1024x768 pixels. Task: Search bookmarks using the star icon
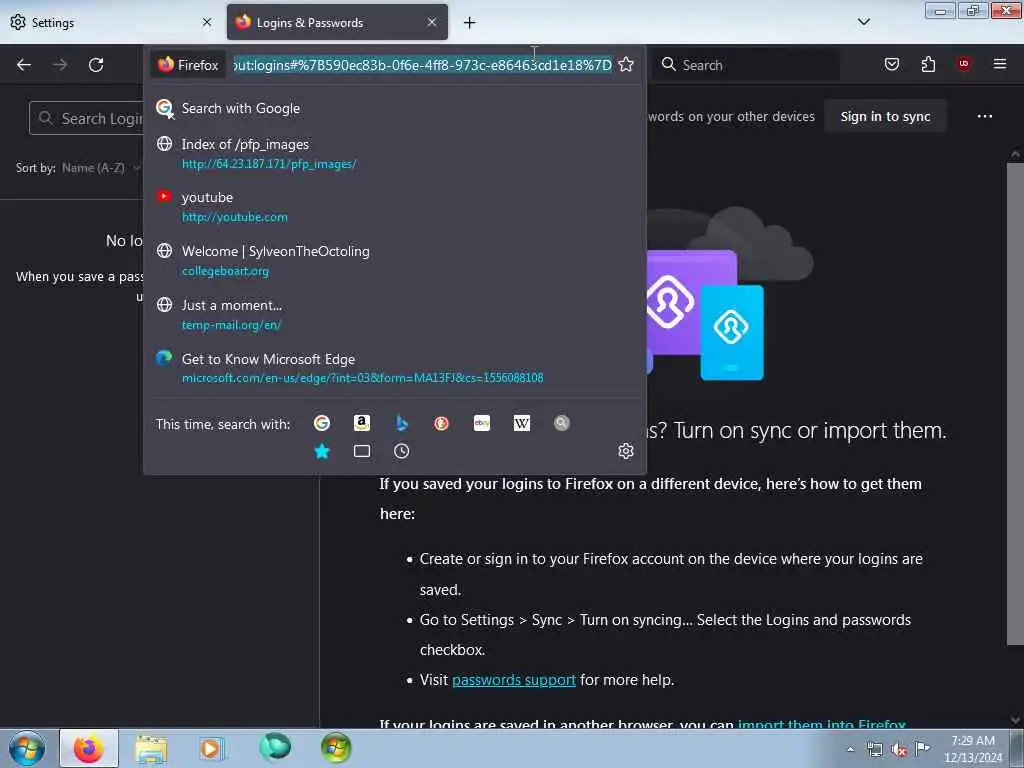[x=321, y=451]
